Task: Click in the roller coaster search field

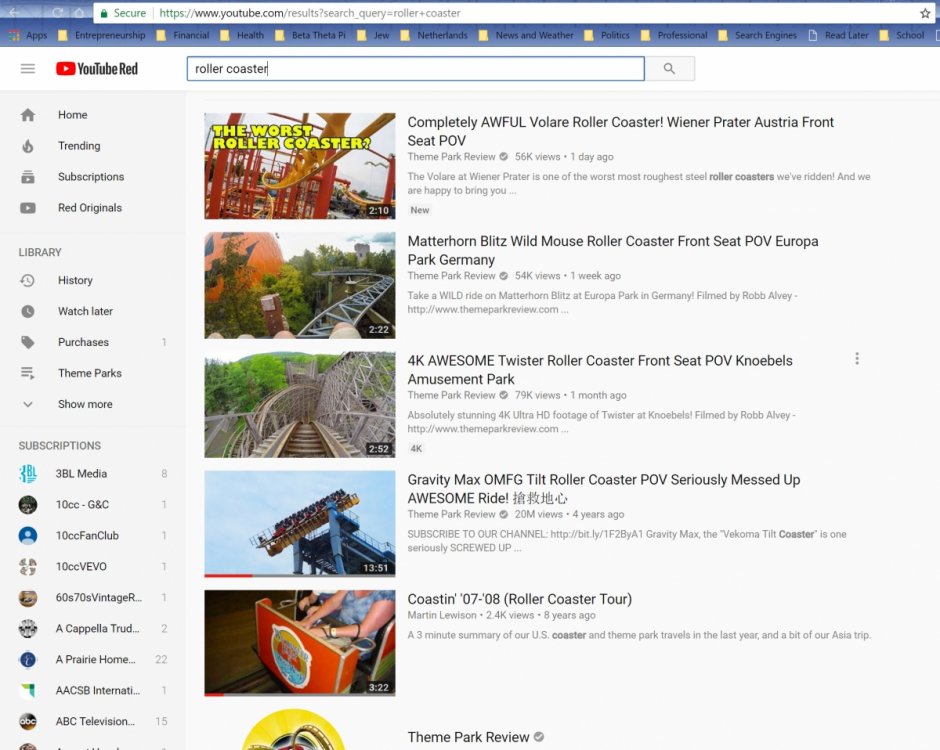Action: point(415,69)
